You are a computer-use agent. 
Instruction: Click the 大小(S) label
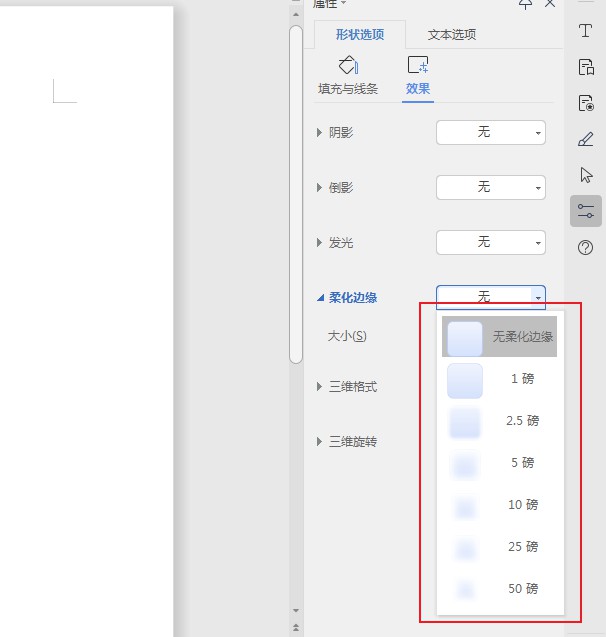tap(347, 336)
